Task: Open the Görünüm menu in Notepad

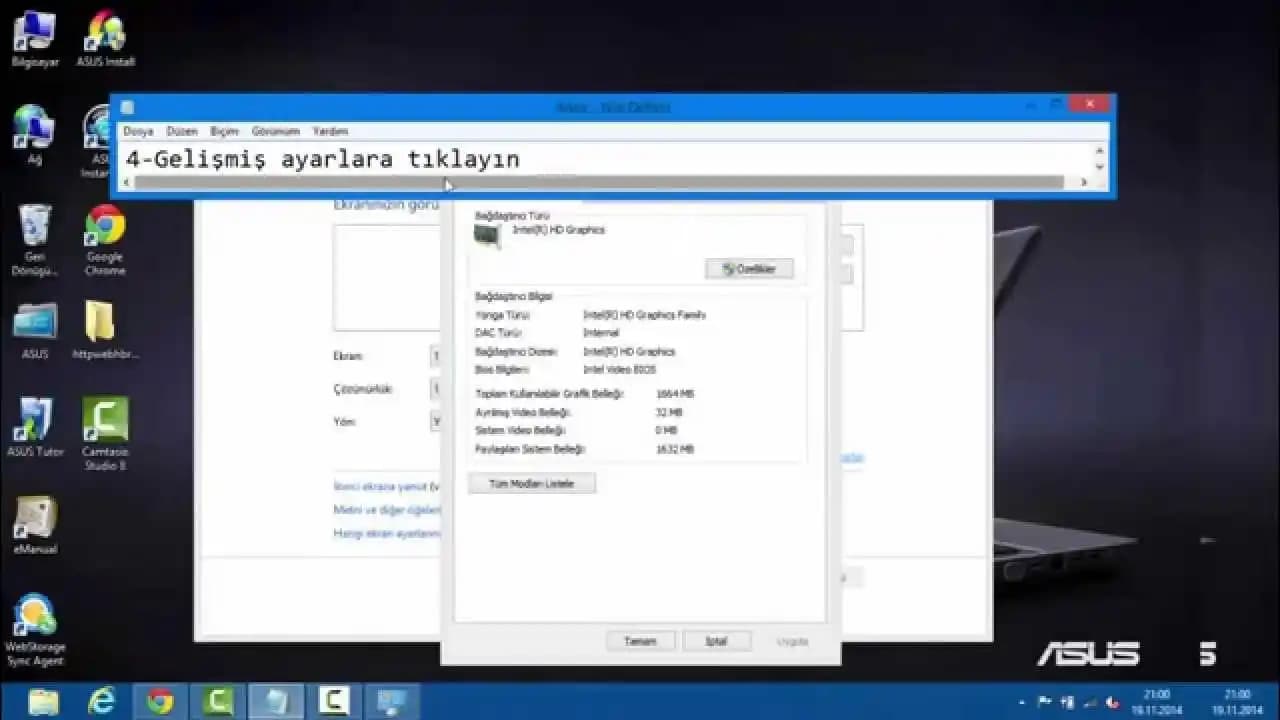Action: [x=276, y=131]
